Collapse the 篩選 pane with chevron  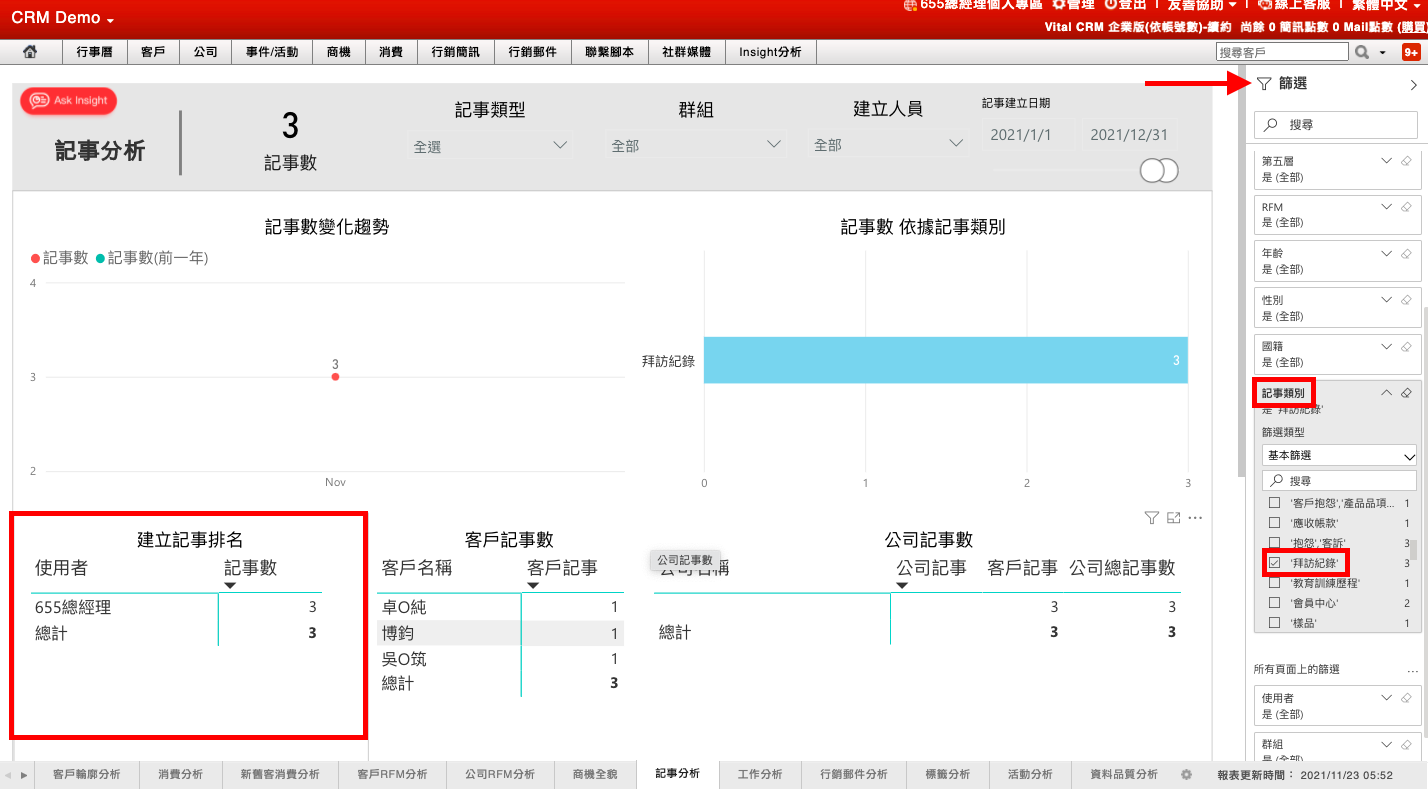(x=1413, y=85)
